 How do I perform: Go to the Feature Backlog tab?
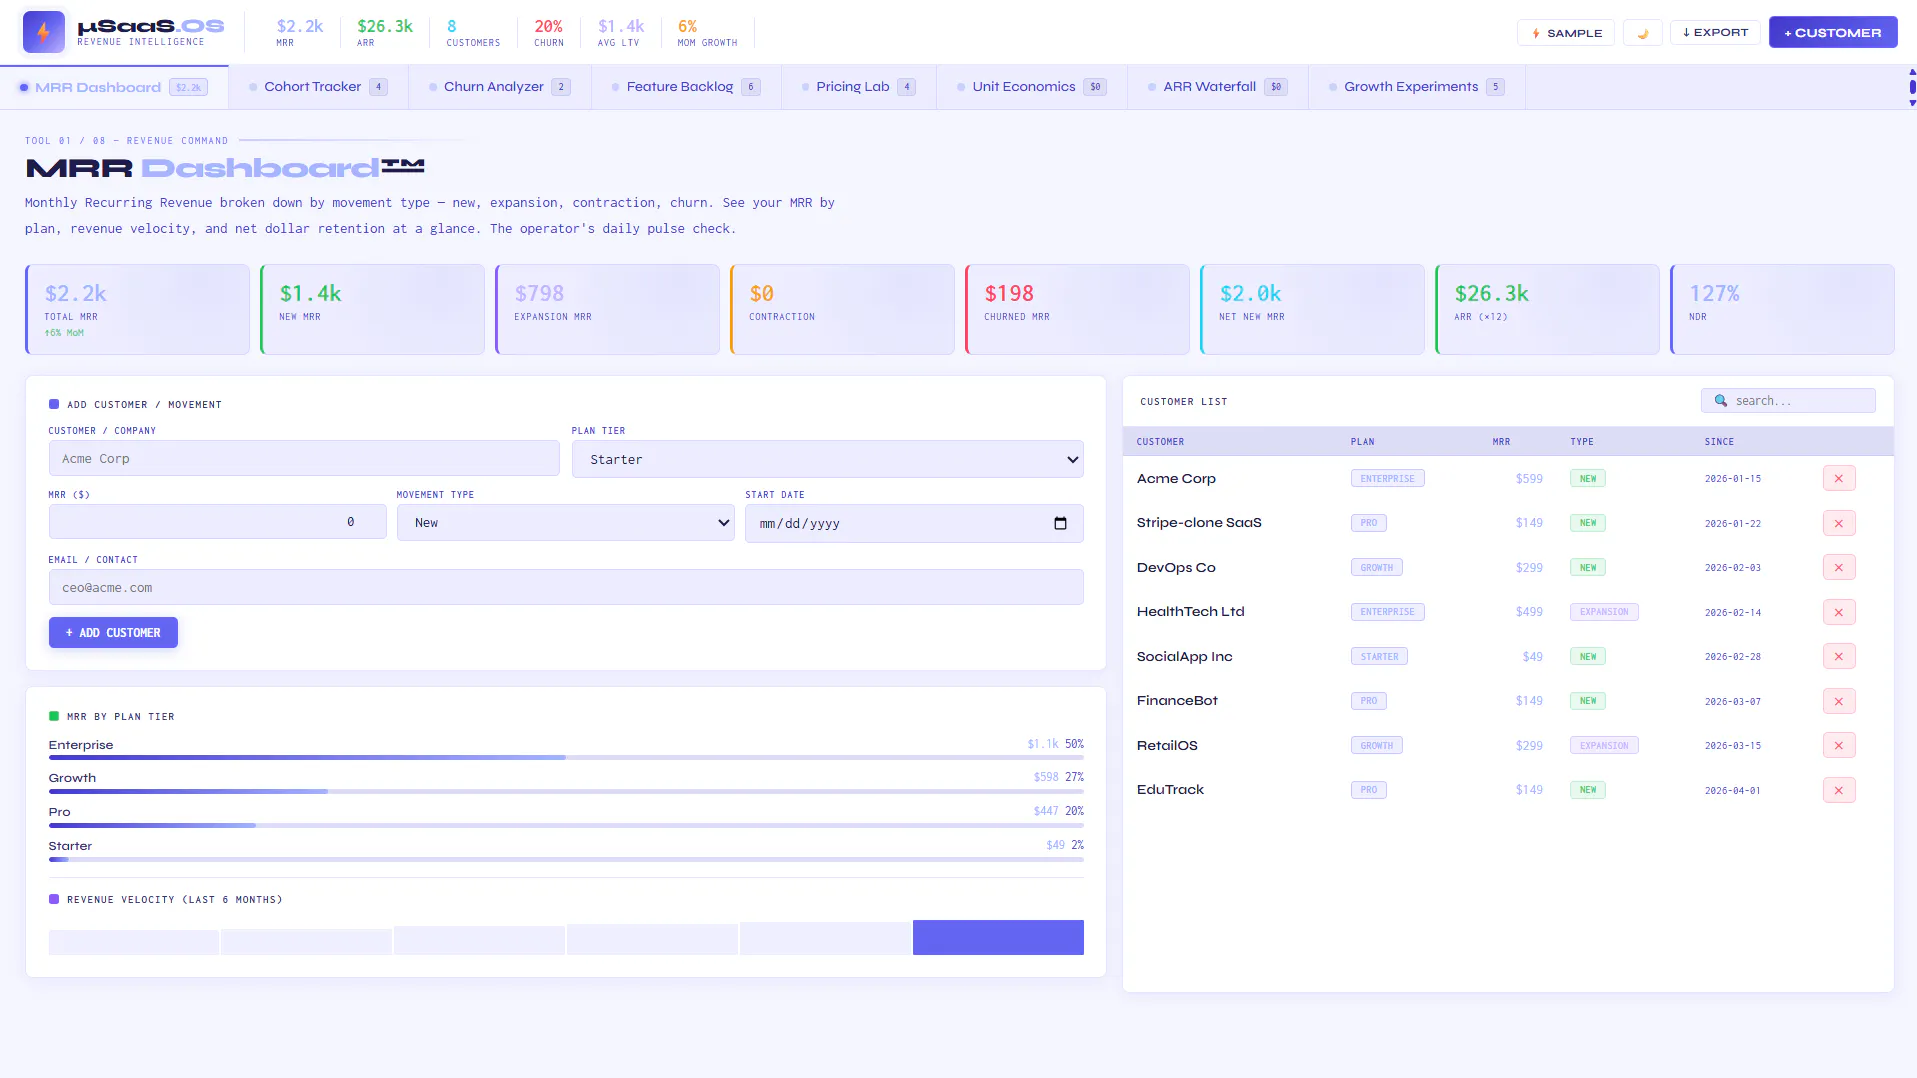[686, 87]
